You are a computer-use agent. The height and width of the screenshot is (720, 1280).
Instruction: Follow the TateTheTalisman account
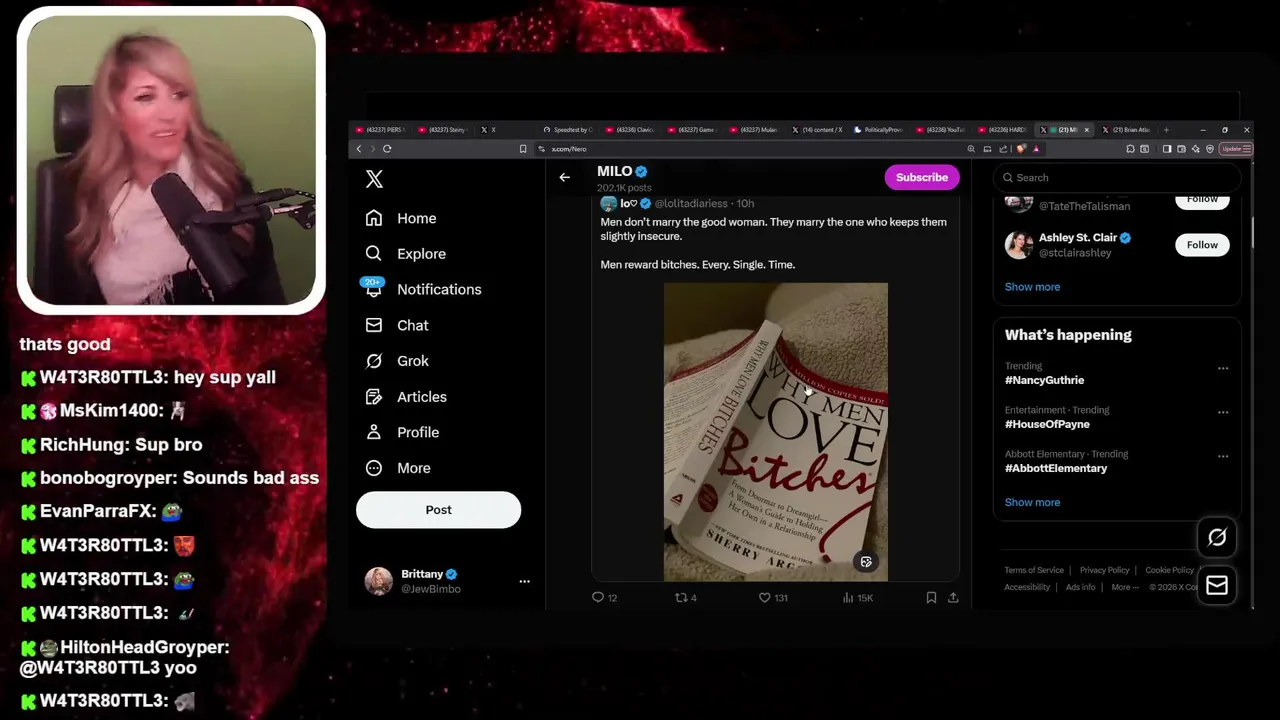1202,199
